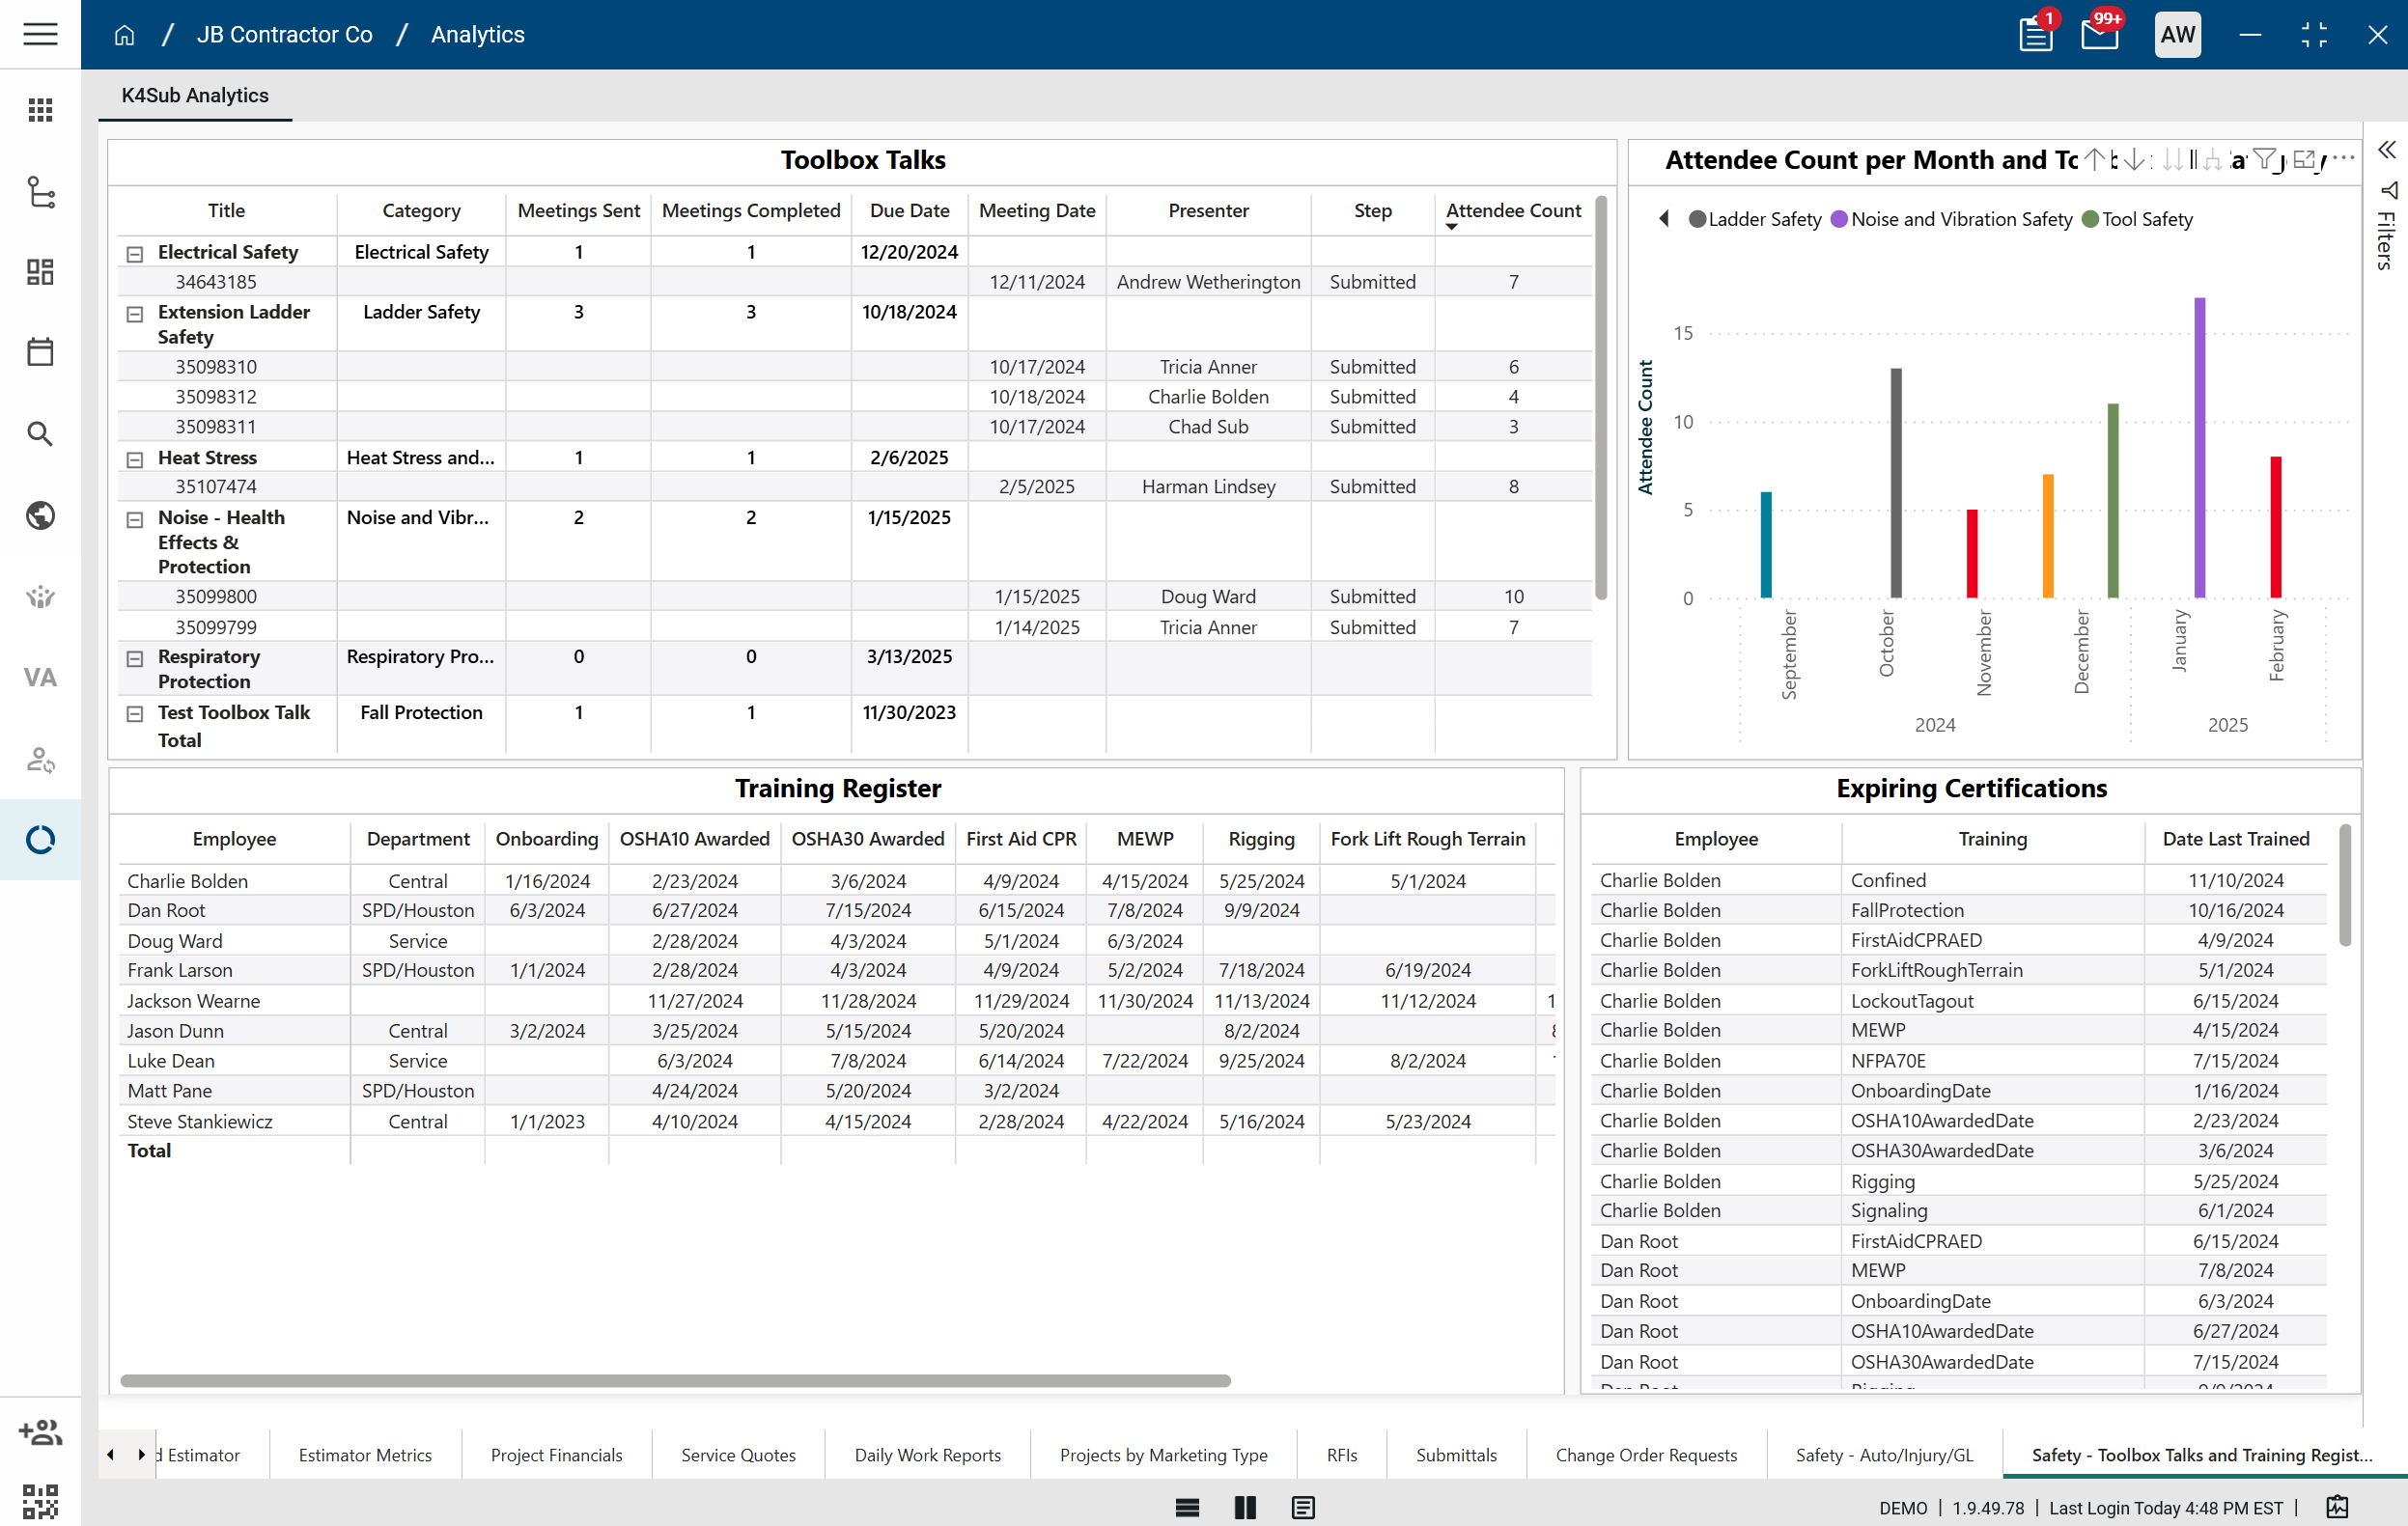The image size is (2408, 1526).
Task: Click Noise and Vibration Safety legend swatch
Action: click(x=1838, y=219)
